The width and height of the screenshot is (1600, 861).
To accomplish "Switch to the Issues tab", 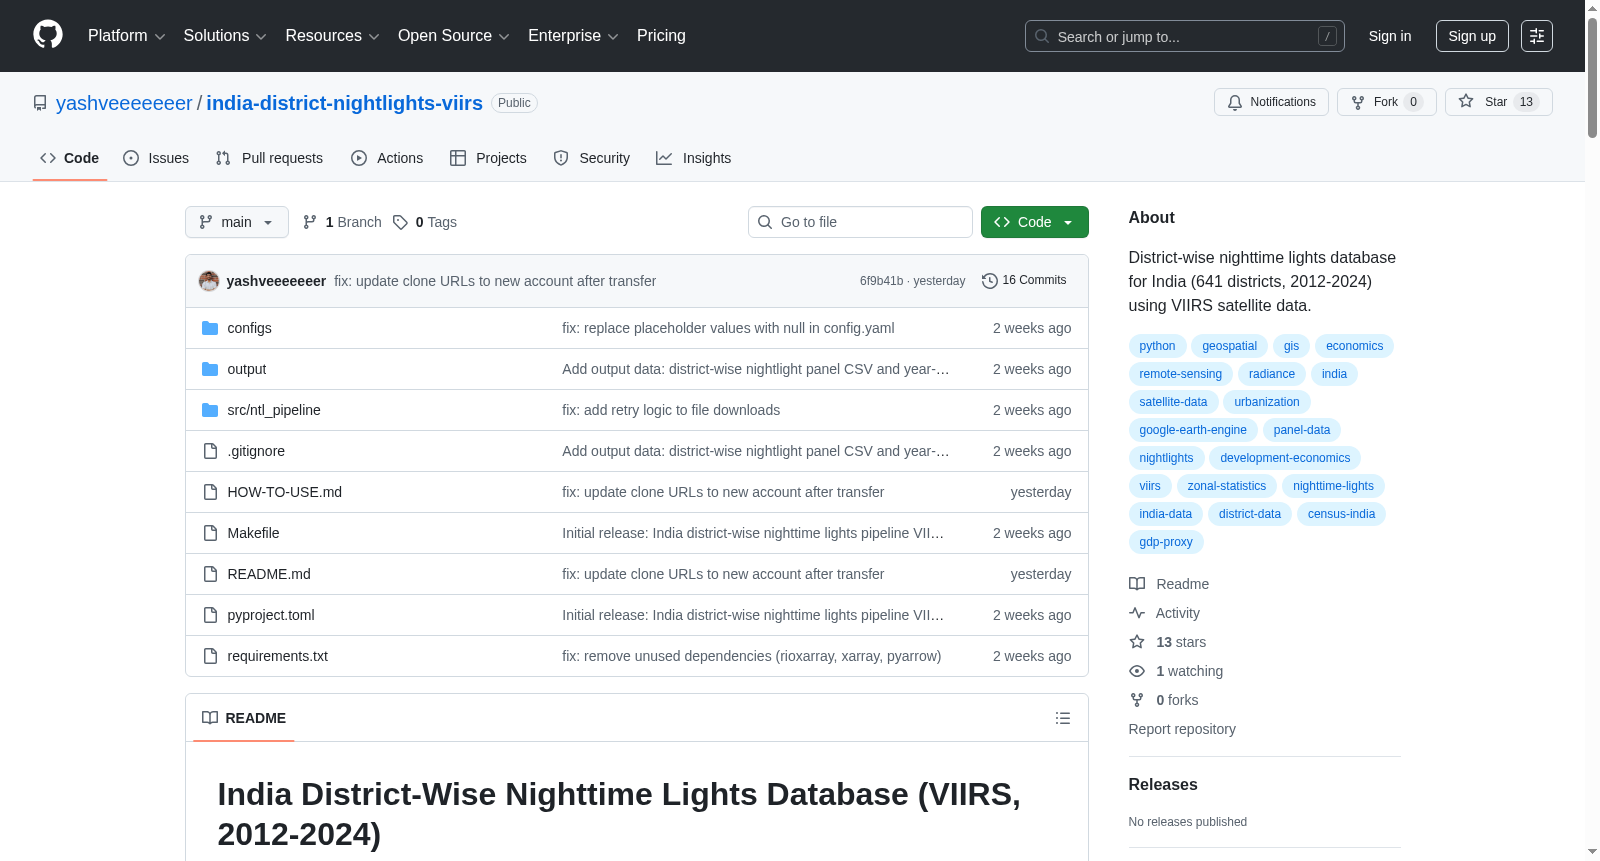I will (x=156, y=158).
